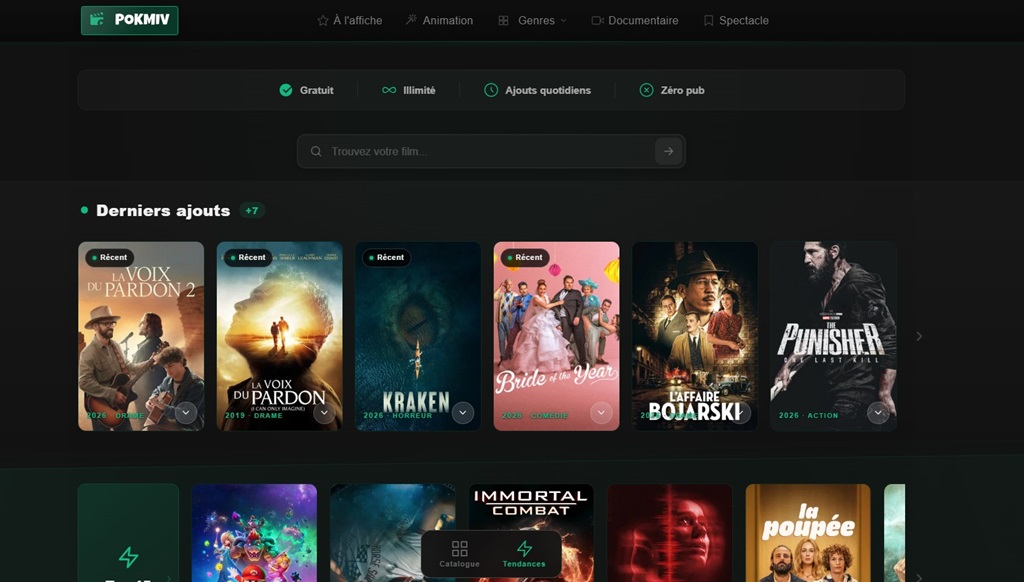The image size is (1024, 582).
Task: Open the Spectacle section
Action: coord(736,20)
